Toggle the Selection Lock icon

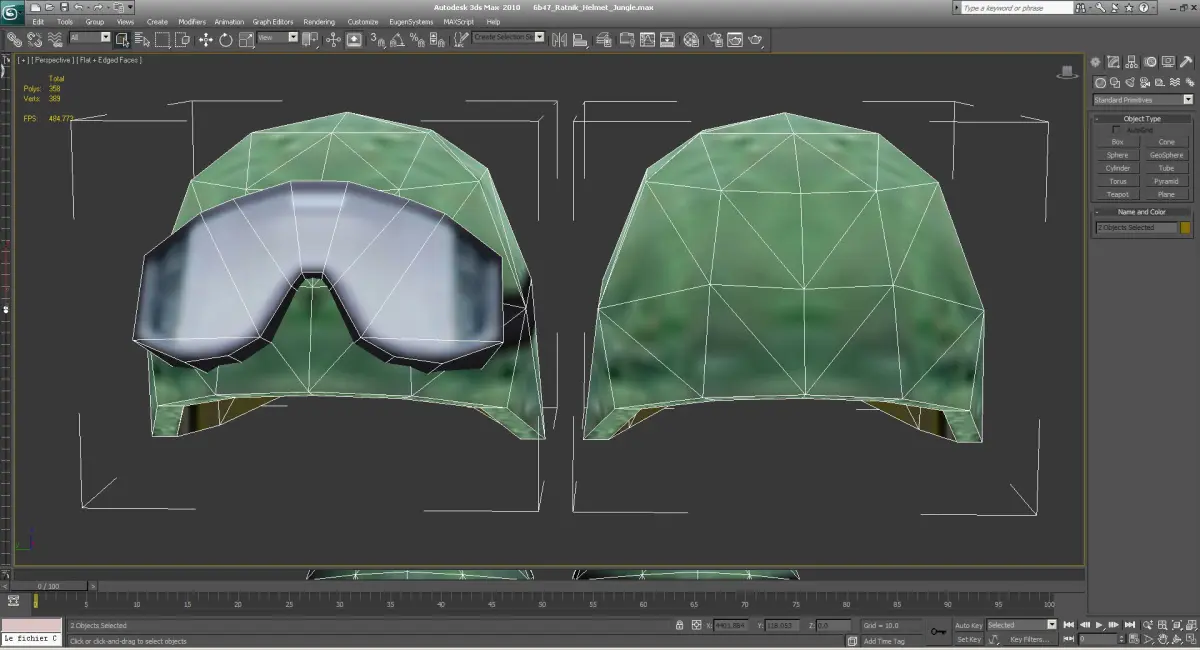[x=680, y=625]
